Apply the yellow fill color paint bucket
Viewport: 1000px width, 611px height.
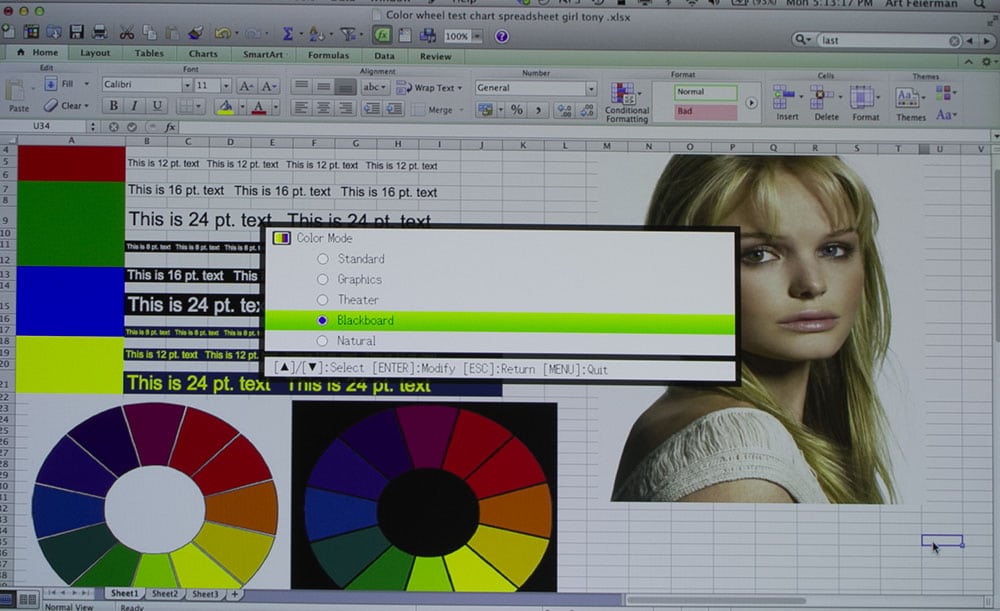(226, 107)
